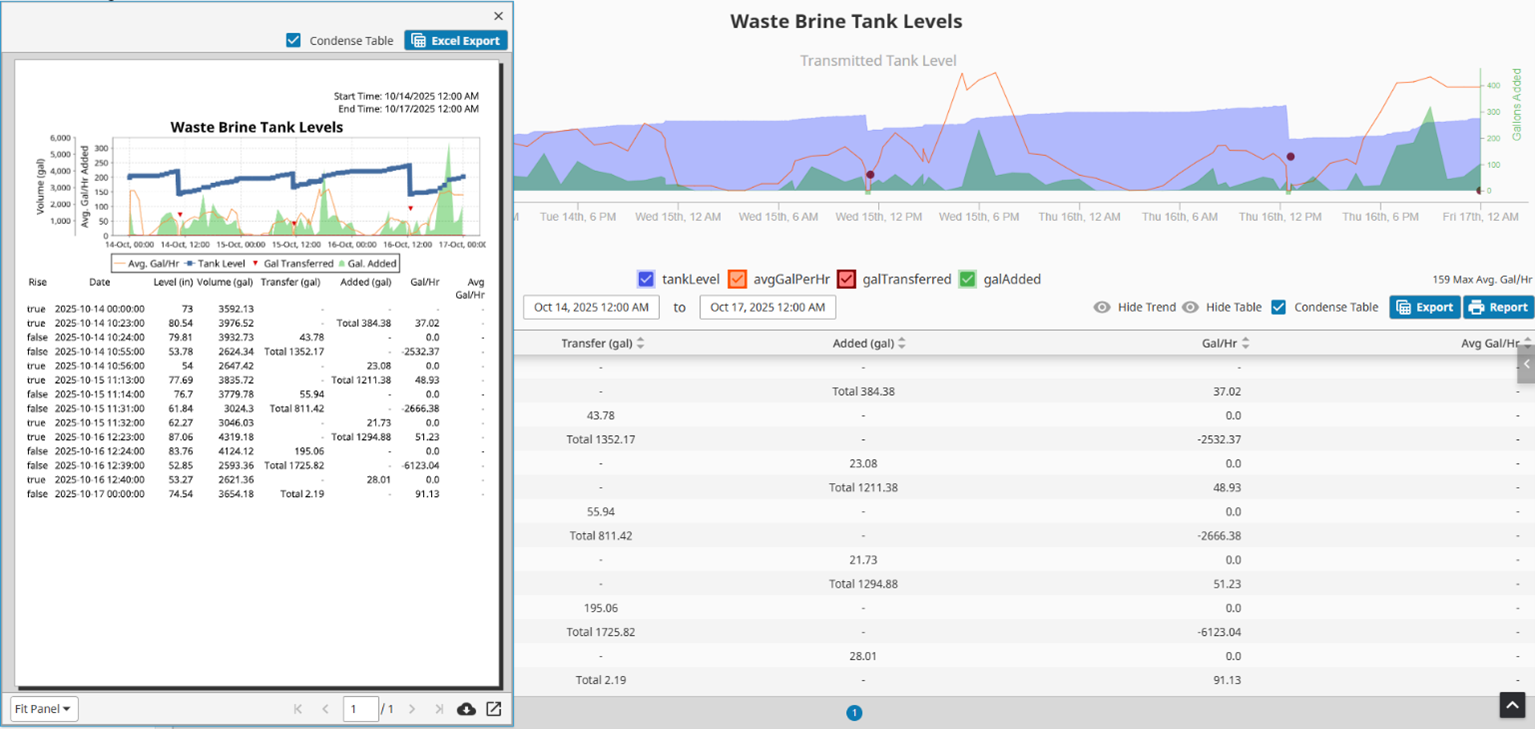Disable Condense Table in the report panel

293,41
